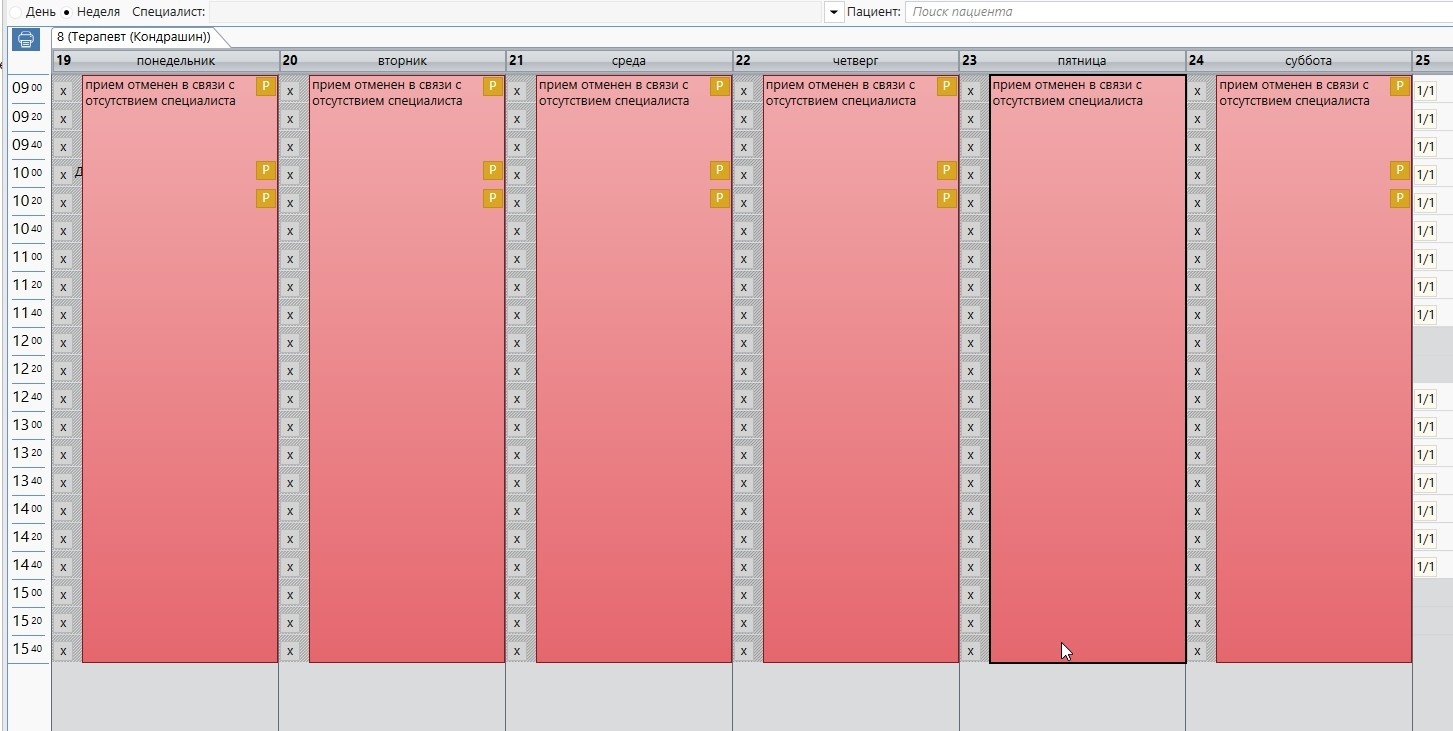Click the понедельник day column header
The width and height of the screenshot is (1453, 731).
pos(176,61)
